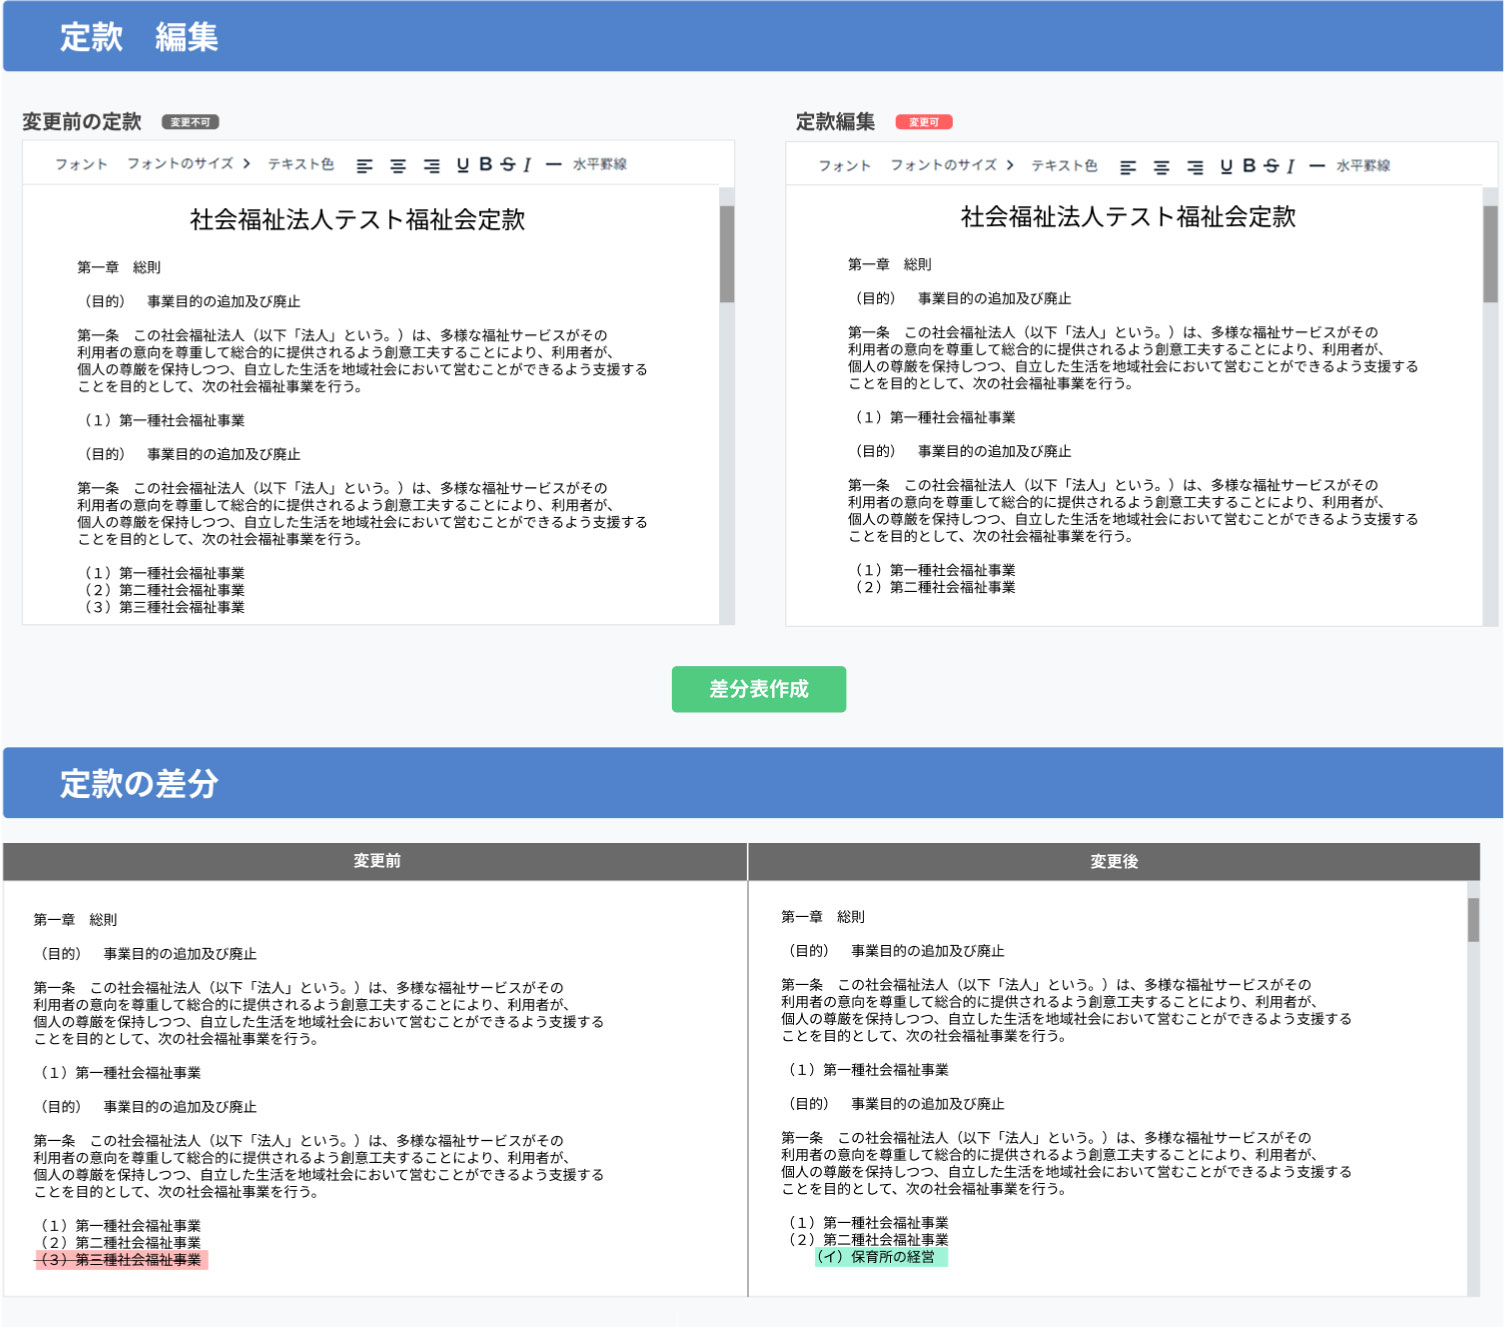Open テキスト色 color picker in 定款編集 toolbar
1504x1327 pixels.
1064,166
